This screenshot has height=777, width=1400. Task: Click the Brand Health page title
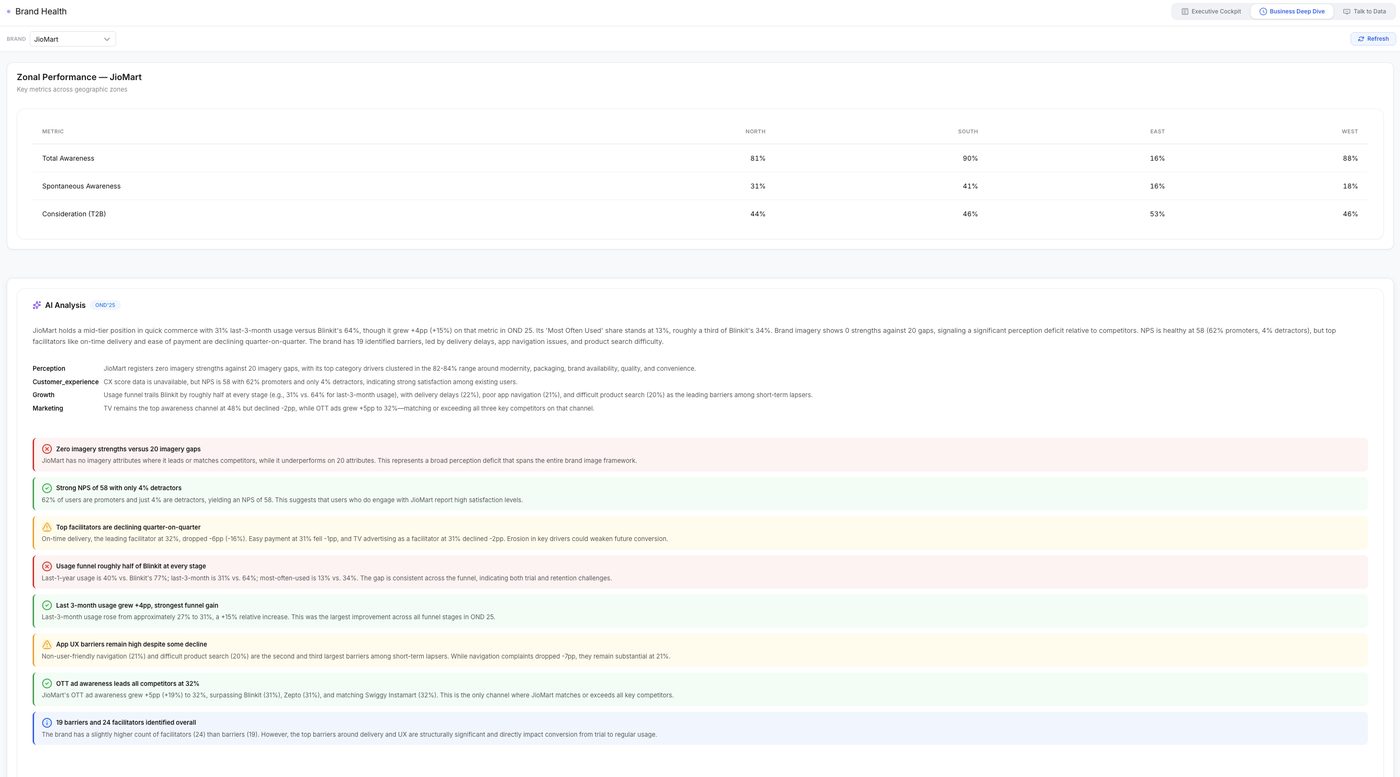41,11
